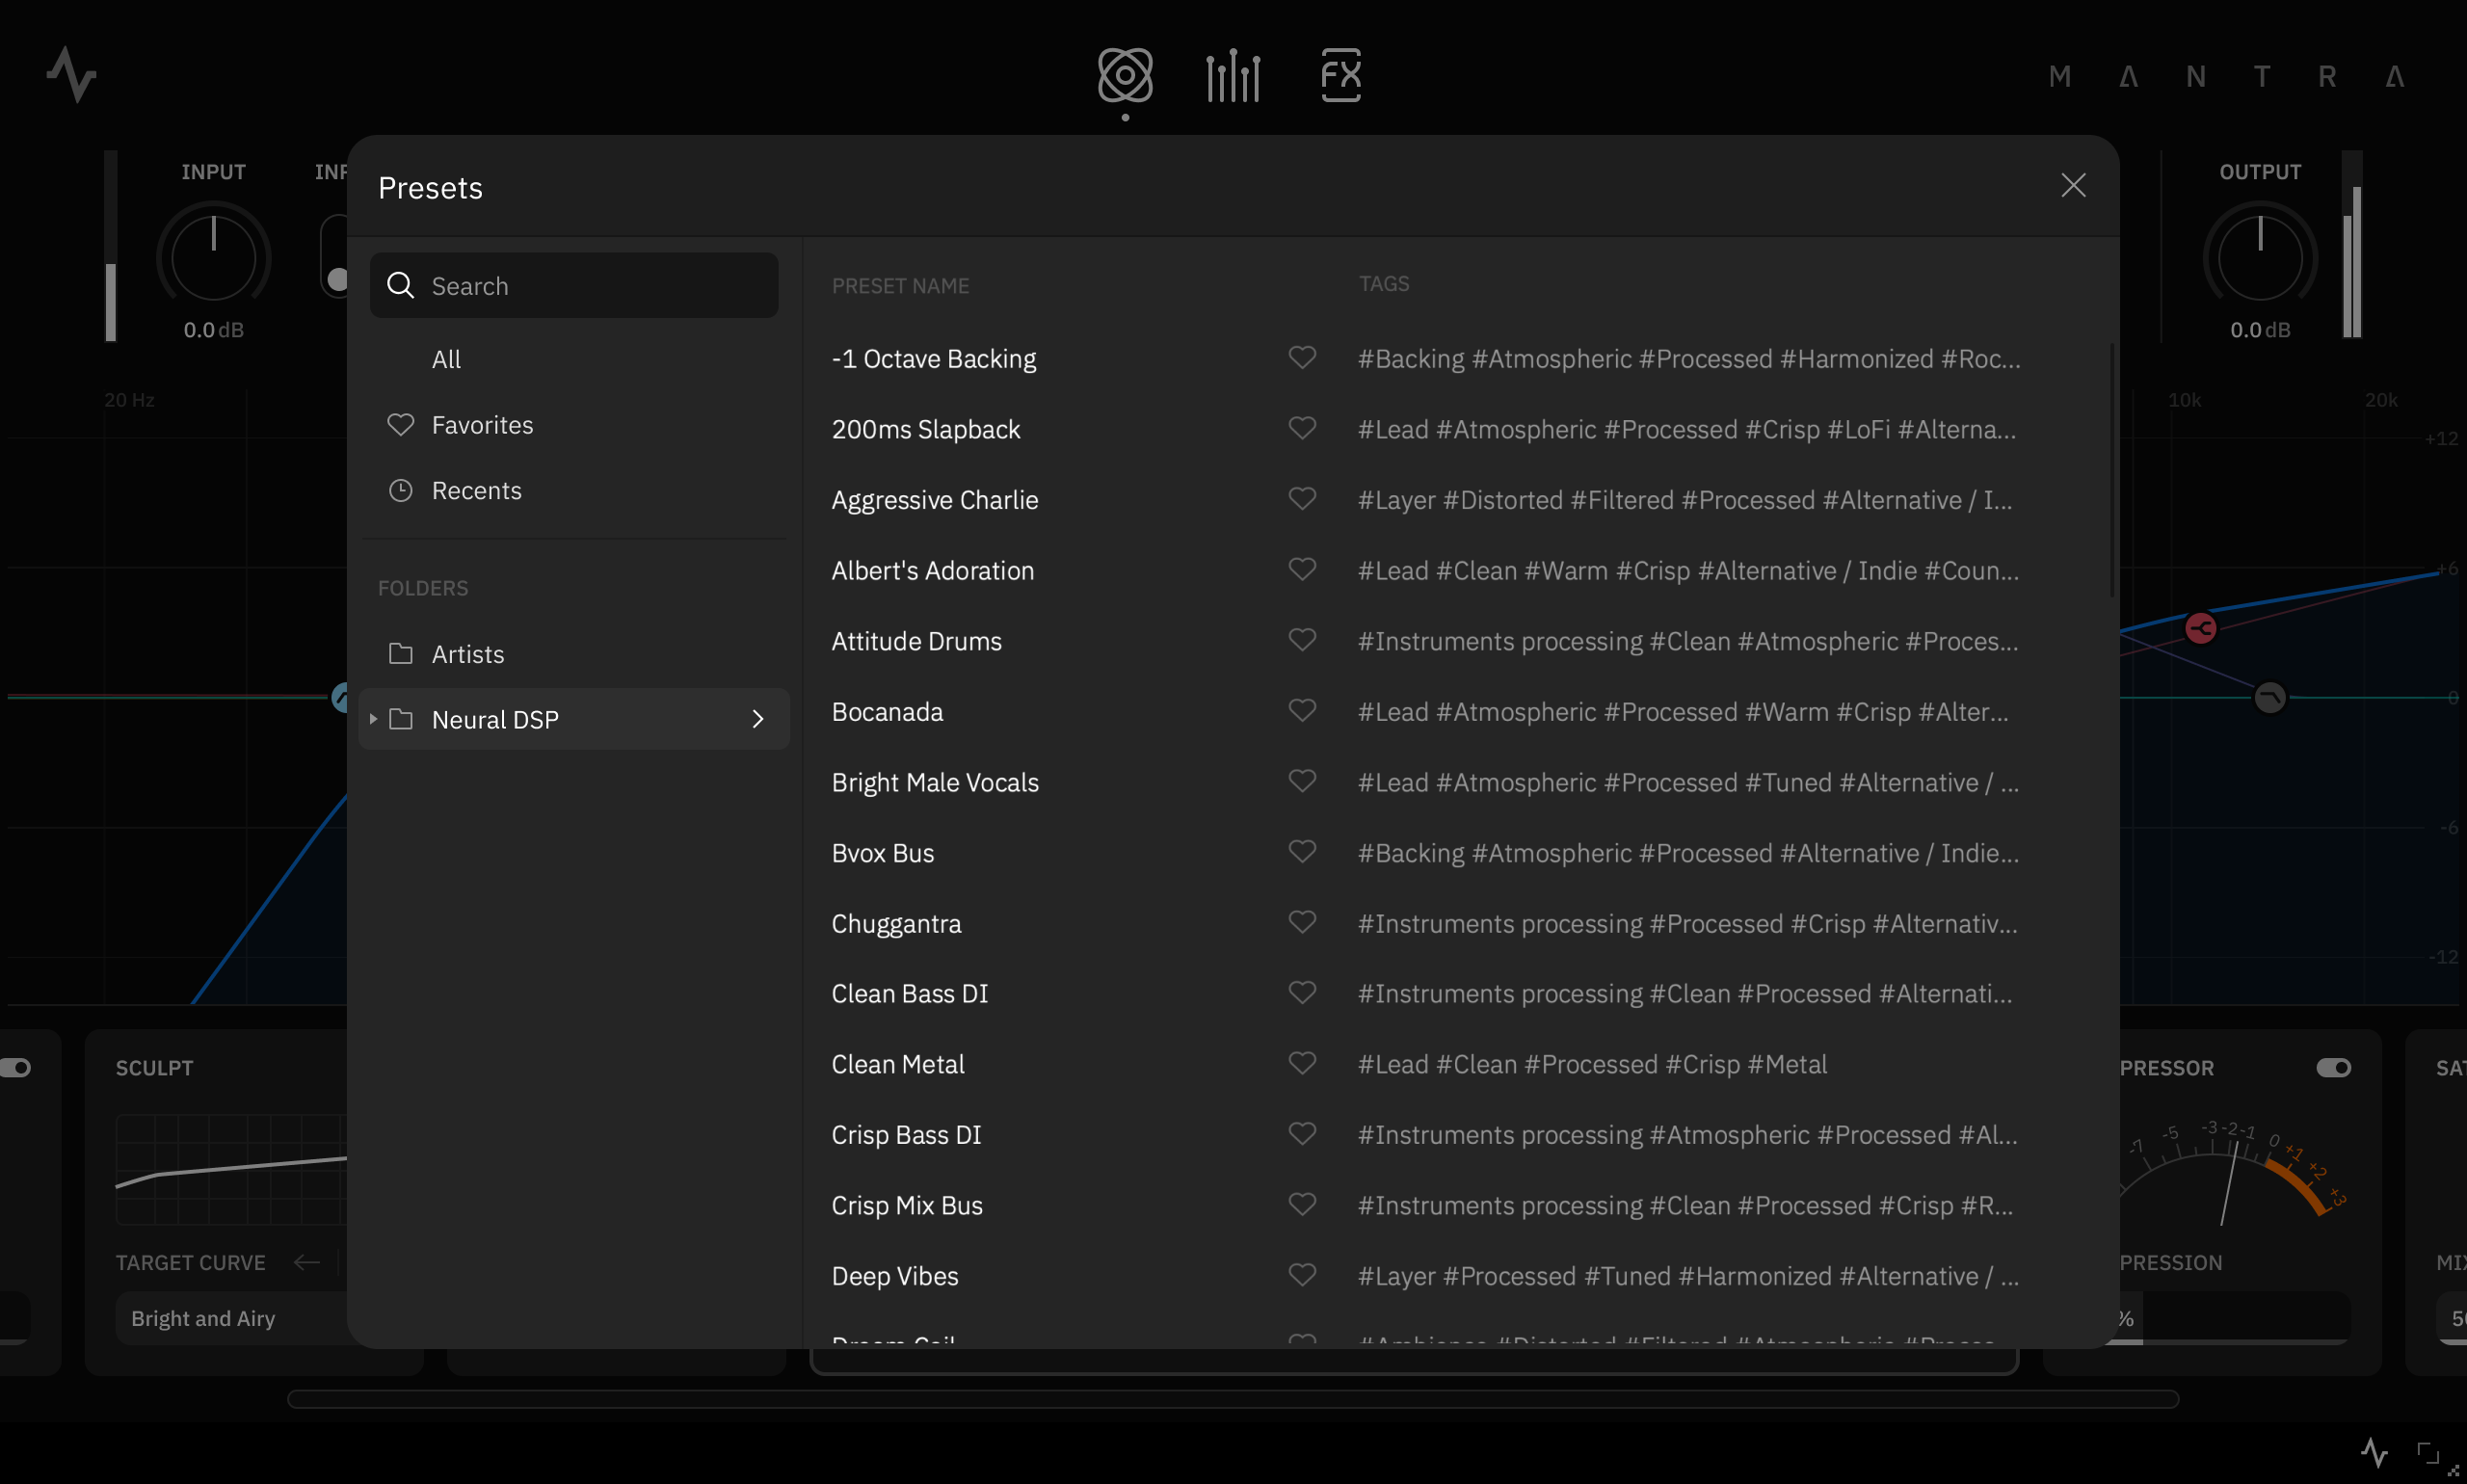Viewport: 2467px width, 1484px height.
Task: Open the Bright and Airy target curve dropdown
Action: pos(232,1318)
